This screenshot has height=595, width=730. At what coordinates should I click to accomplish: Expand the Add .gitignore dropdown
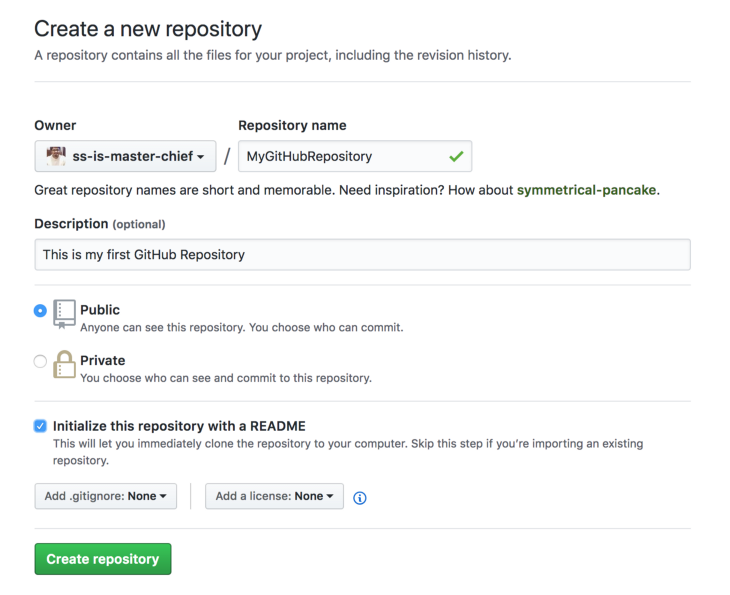[x=106, y=496]
